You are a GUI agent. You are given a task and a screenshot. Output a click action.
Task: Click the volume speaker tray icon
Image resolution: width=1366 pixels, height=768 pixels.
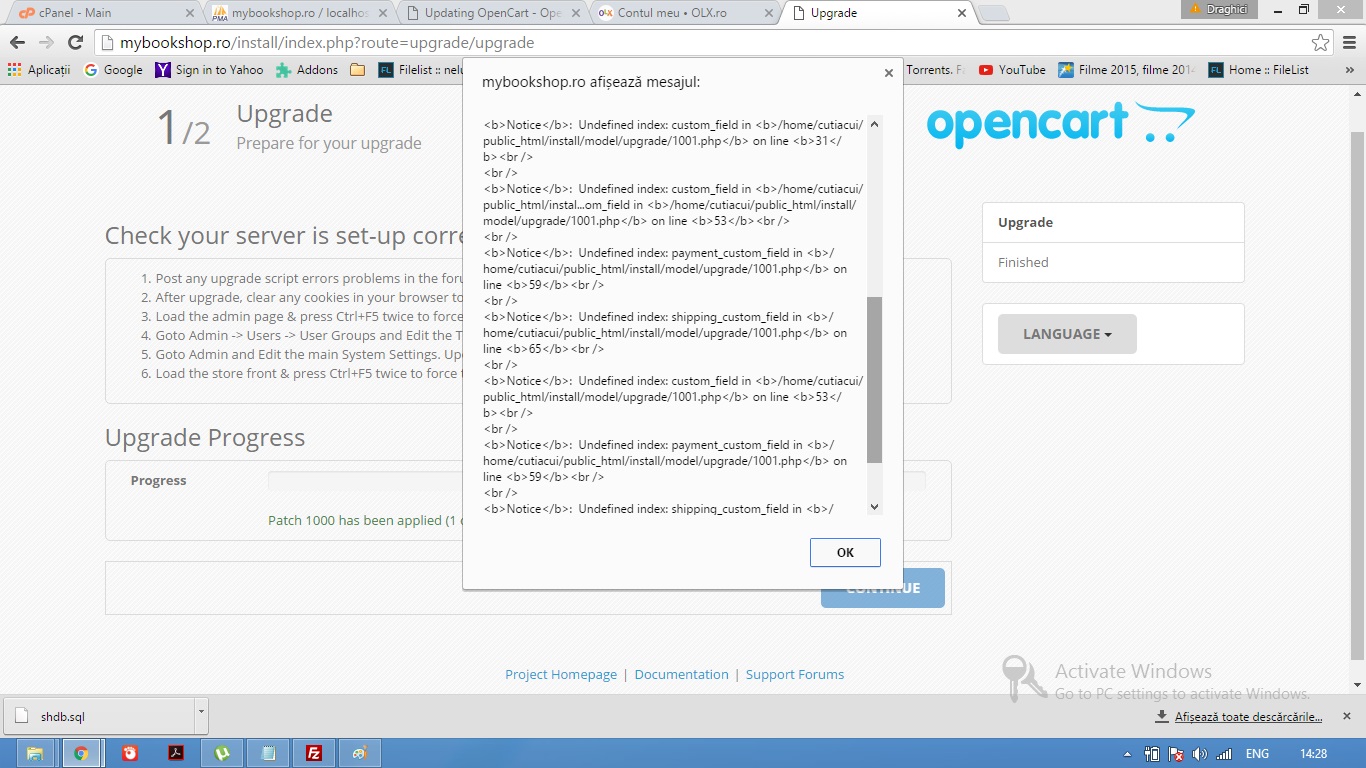coord(1200,754)
